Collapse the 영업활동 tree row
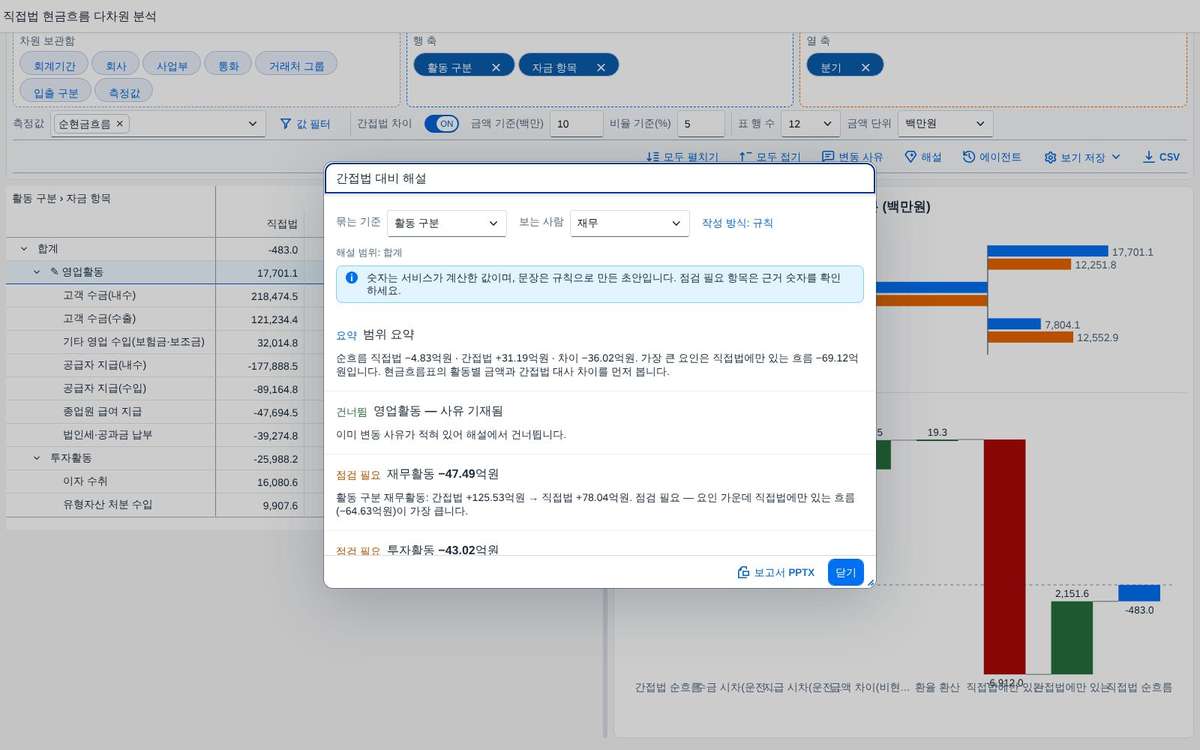 [38, 272]
